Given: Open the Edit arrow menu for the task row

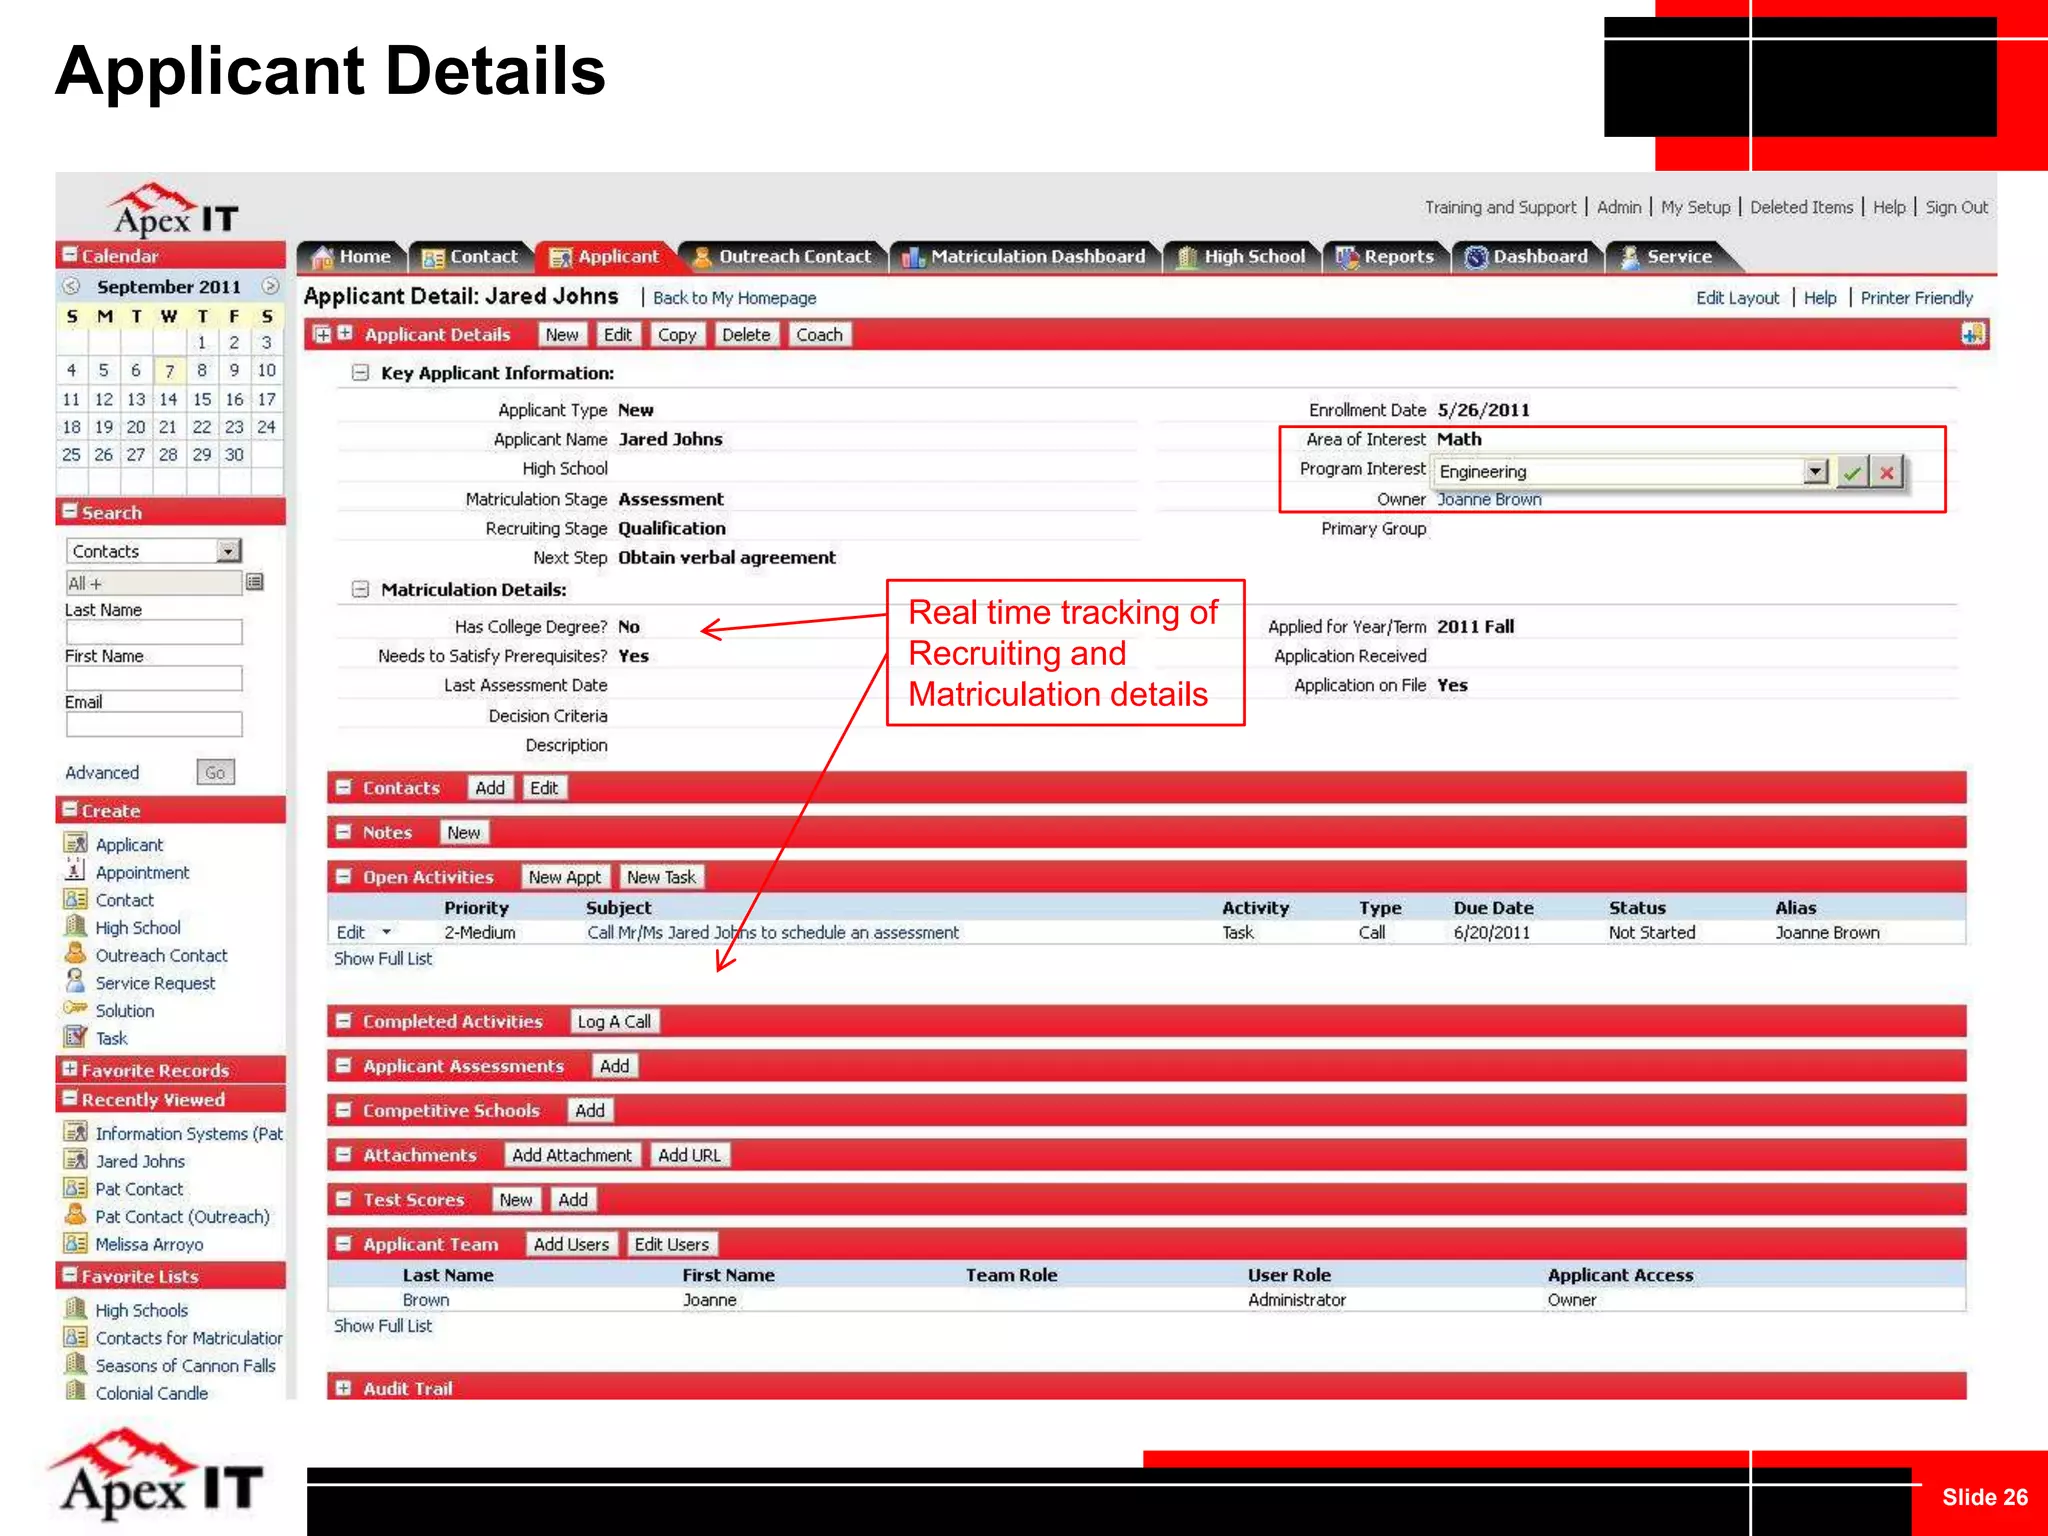Looking at the screenshot, I should [x=386, y=932].
